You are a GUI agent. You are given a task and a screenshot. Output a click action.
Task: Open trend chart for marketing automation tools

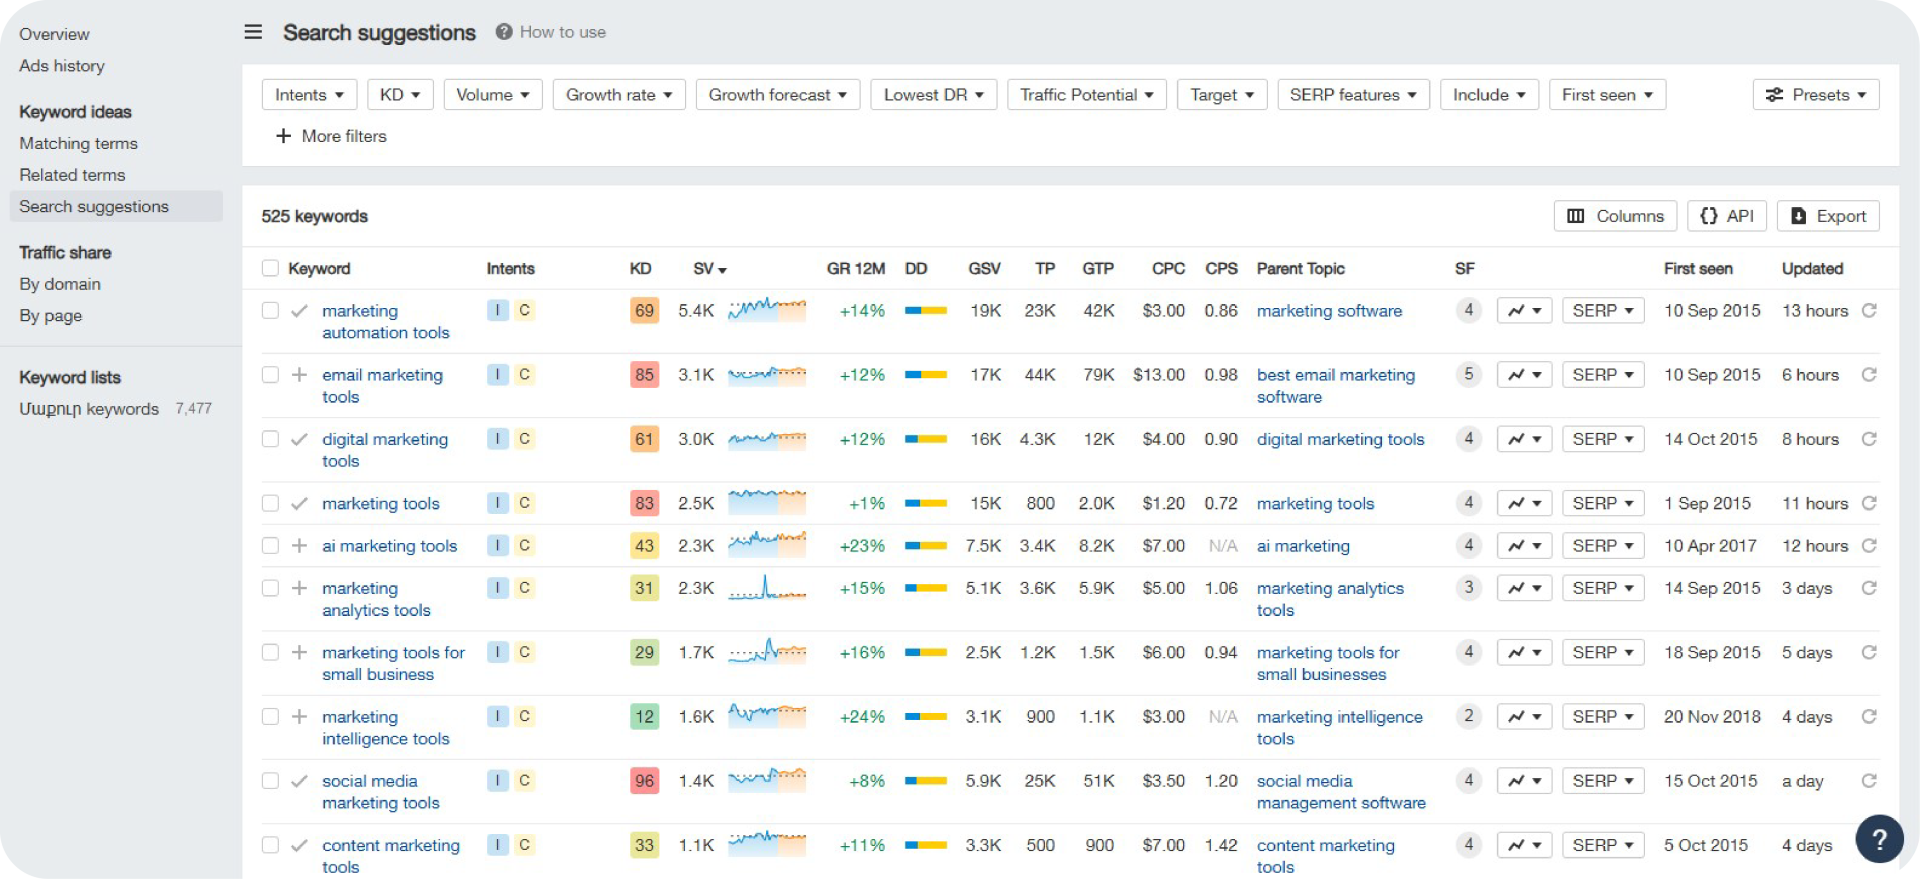point(1523,311)
